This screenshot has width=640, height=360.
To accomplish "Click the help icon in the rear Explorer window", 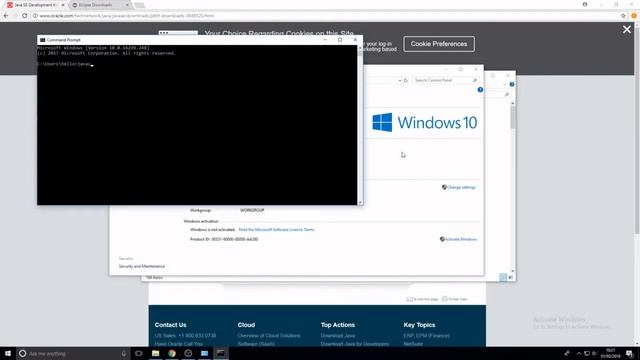I will pyautogui.click(x=512, y=84).
